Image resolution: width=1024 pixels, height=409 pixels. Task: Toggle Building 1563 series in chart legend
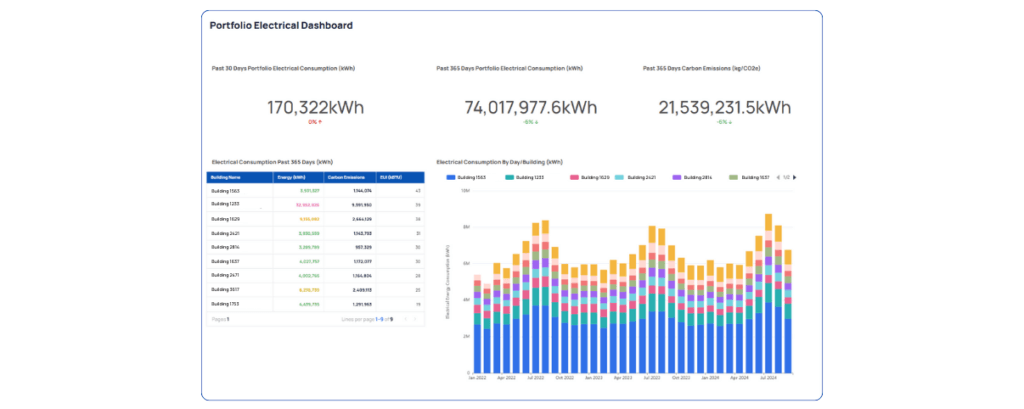468,177
